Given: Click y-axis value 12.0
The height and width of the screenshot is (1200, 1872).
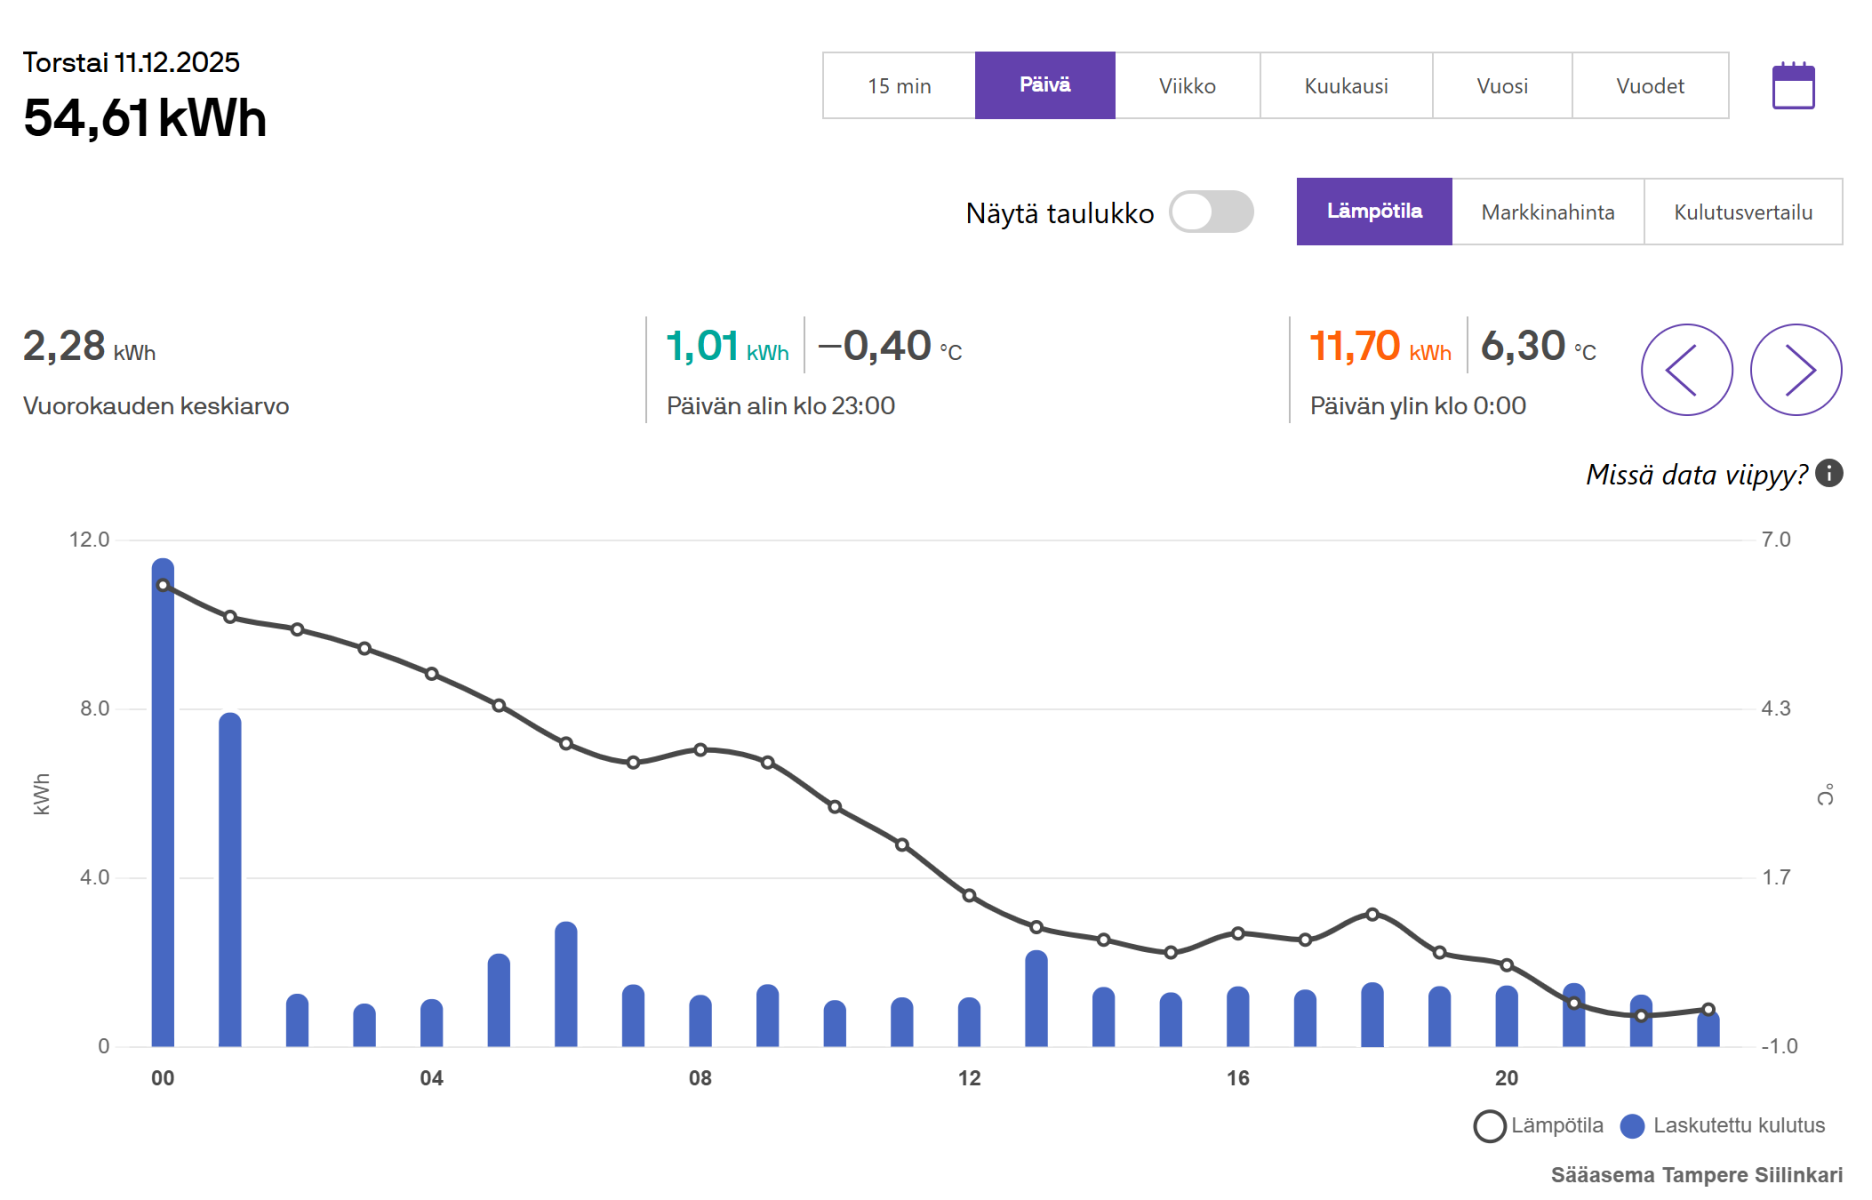Looking at the screenshot, I should pyautogui.click(x=89, y=540).
